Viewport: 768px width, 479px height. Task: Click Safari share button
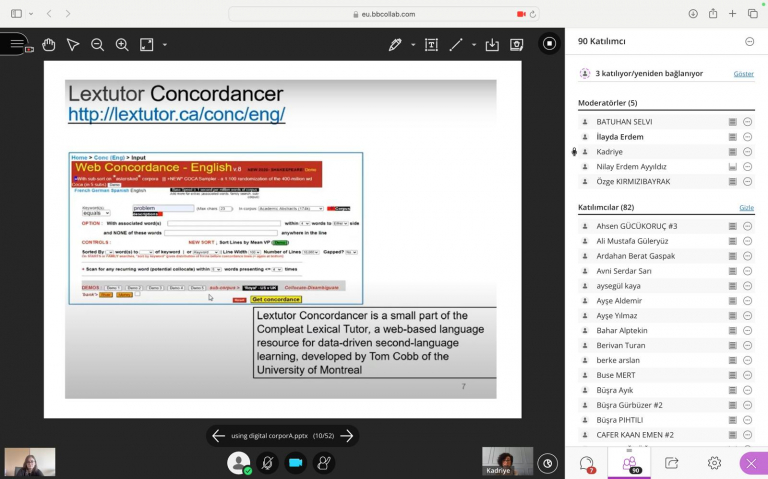(713, 14)
